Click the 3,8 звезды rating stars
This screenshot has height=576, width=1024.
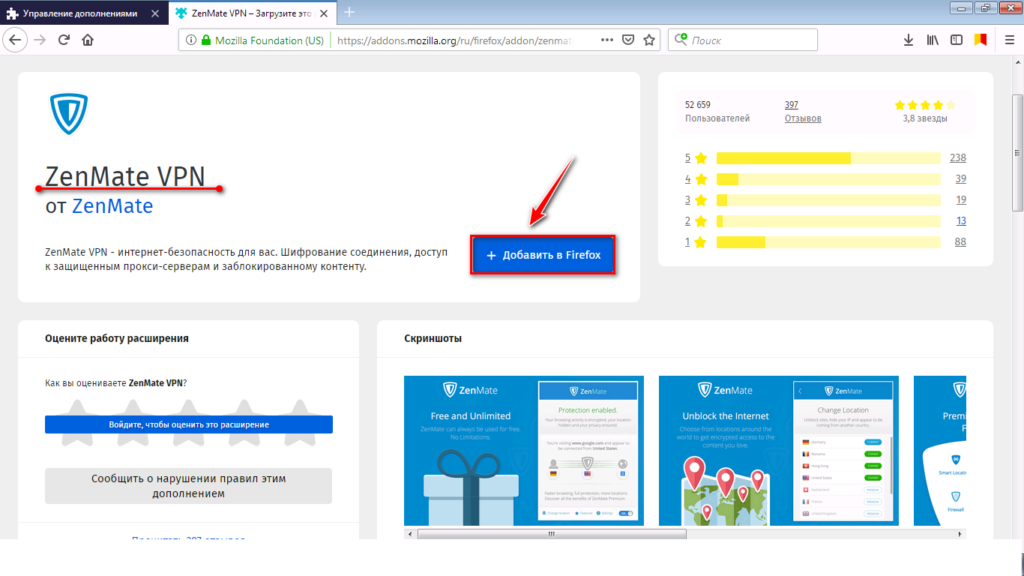(x=925, y=105)
